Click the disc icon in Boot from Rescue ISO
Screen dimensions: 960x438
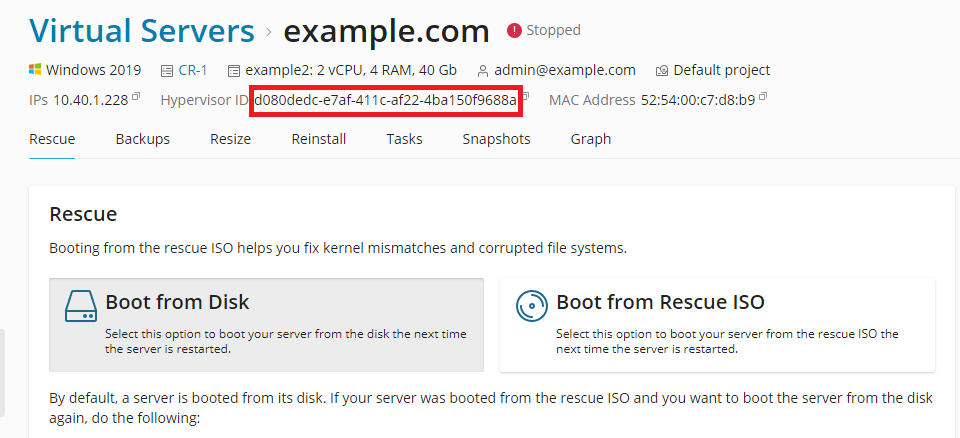(x=532, y=305)
